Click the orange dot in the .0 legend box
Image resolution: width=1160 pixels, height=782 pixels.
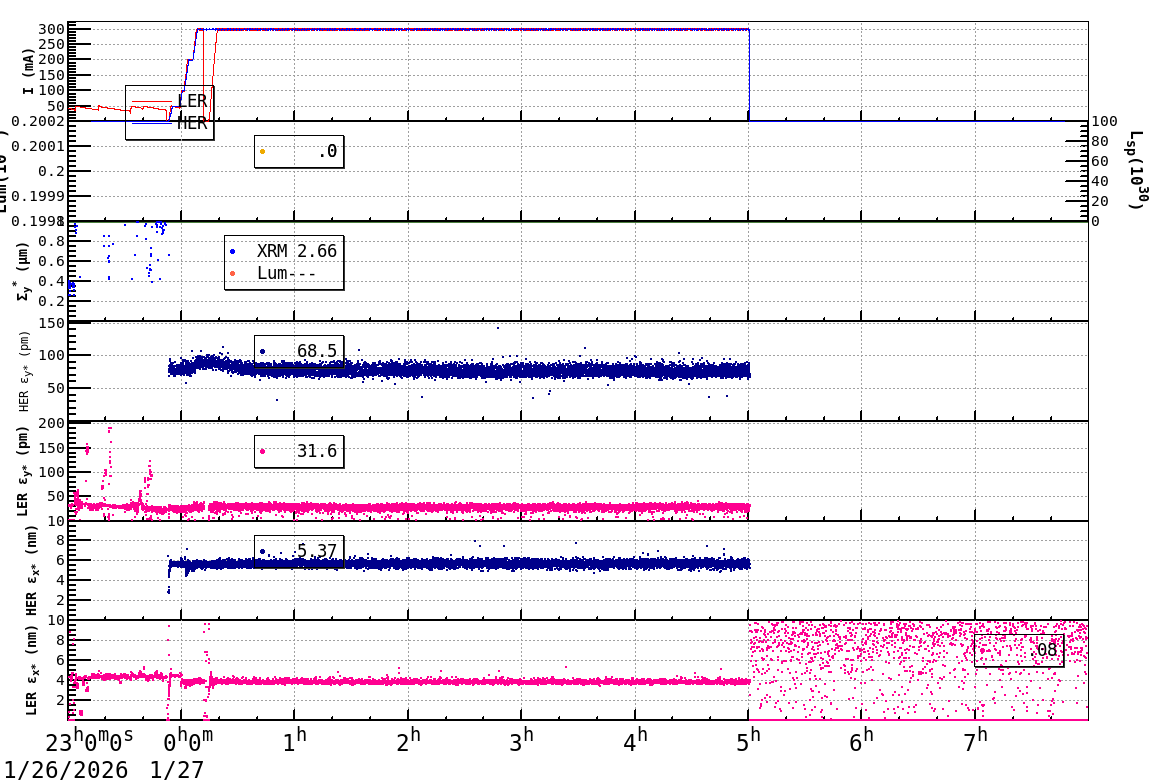(x=262, y=151)
